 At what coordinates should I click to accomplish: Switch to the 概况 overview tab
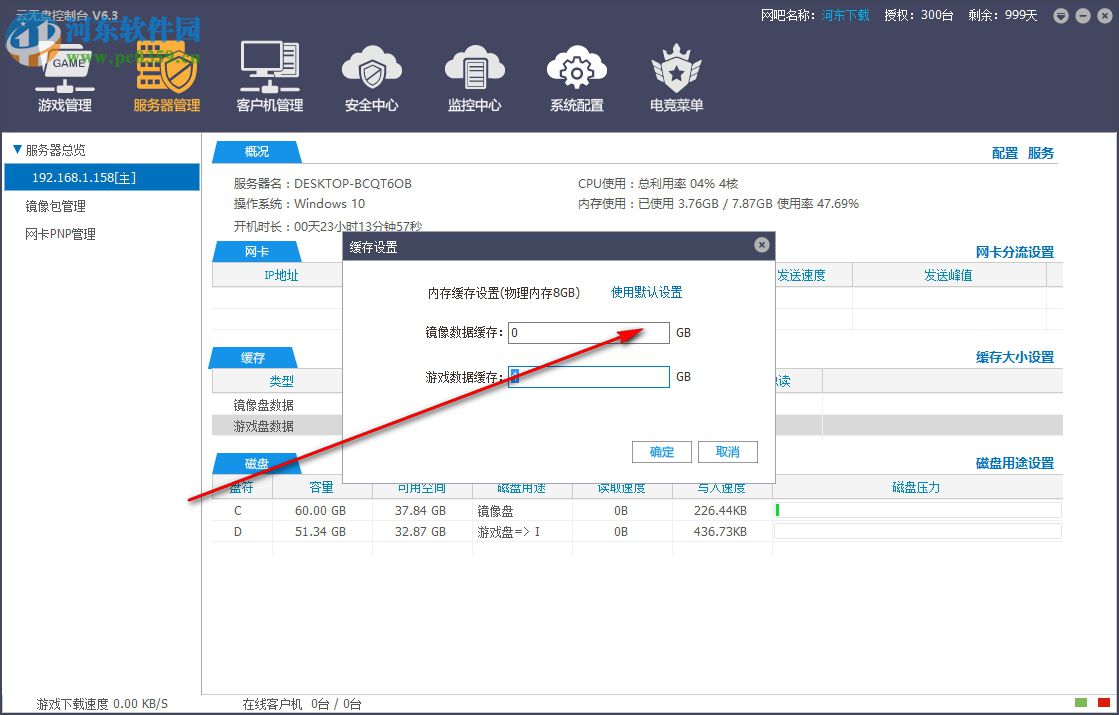pos(256,152)
